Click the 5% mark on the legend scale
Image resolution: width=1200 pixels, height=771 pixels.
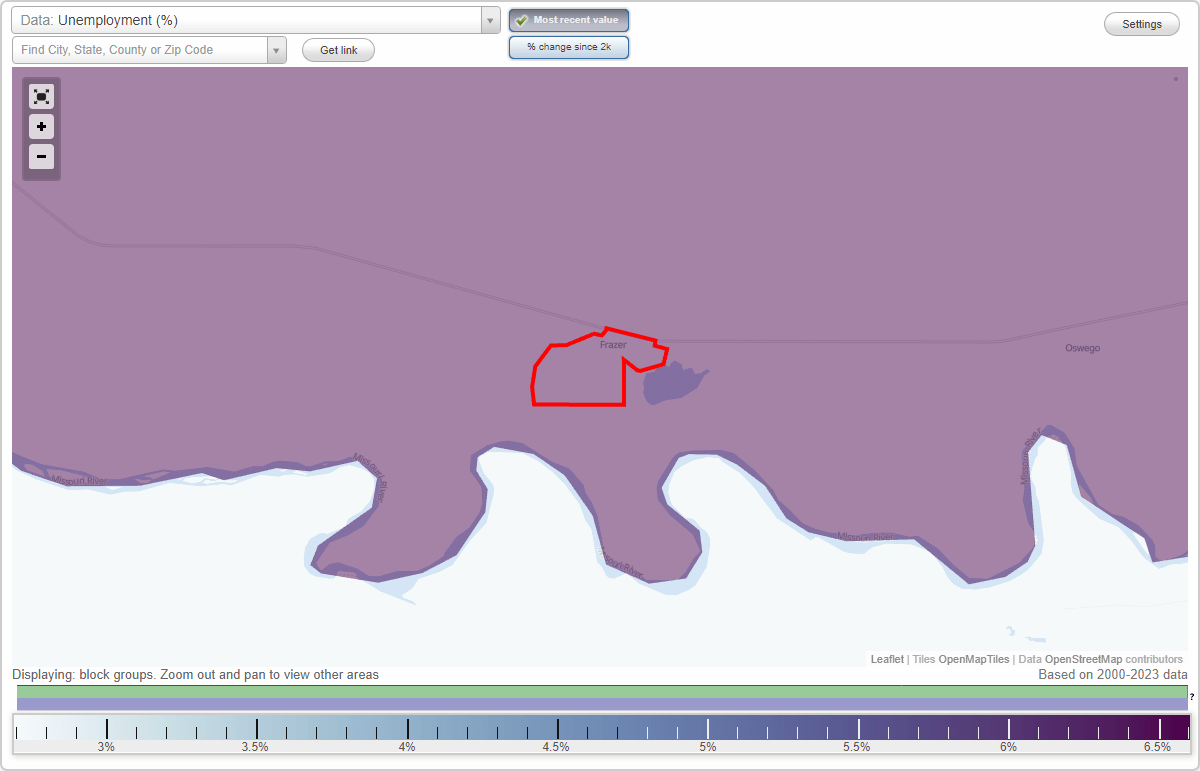pyautogui.click(x=708, y=746)
